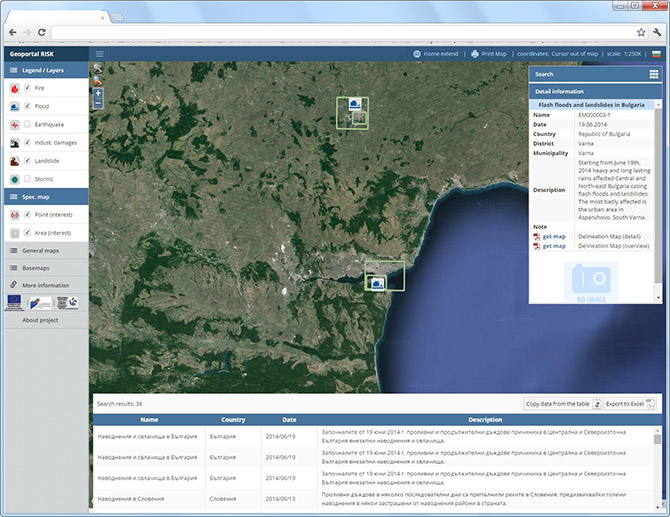Expand the Search panel header
This screenshot has width=670, height=517.
point(595,74)
